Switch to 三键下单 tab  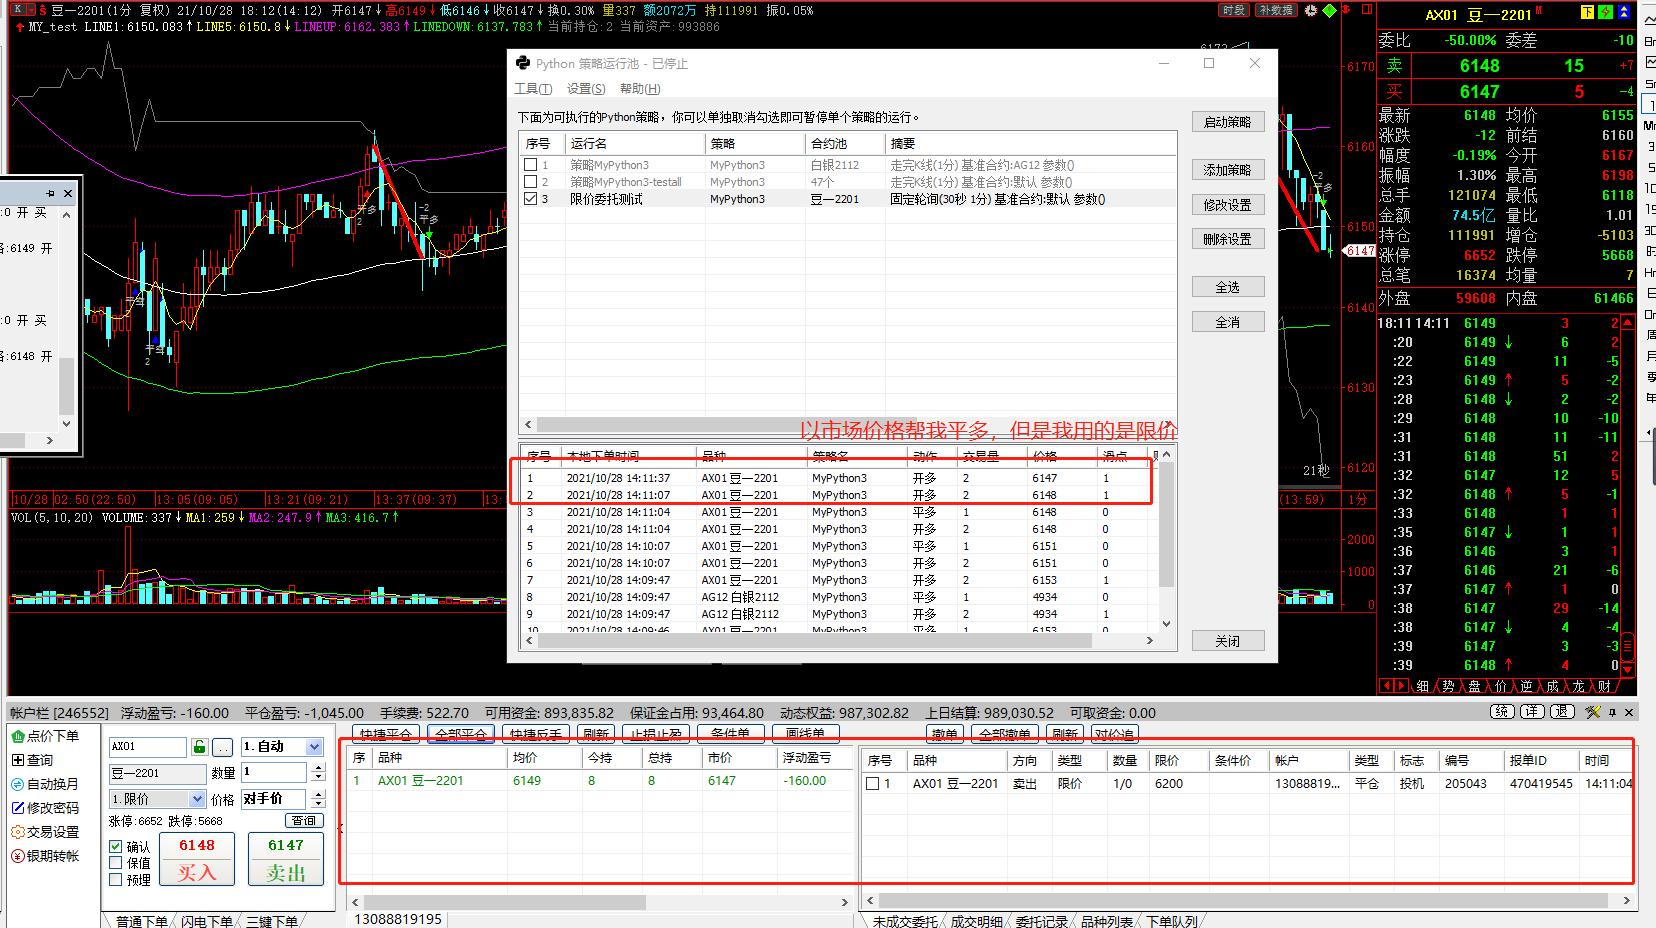click(272, 921)
